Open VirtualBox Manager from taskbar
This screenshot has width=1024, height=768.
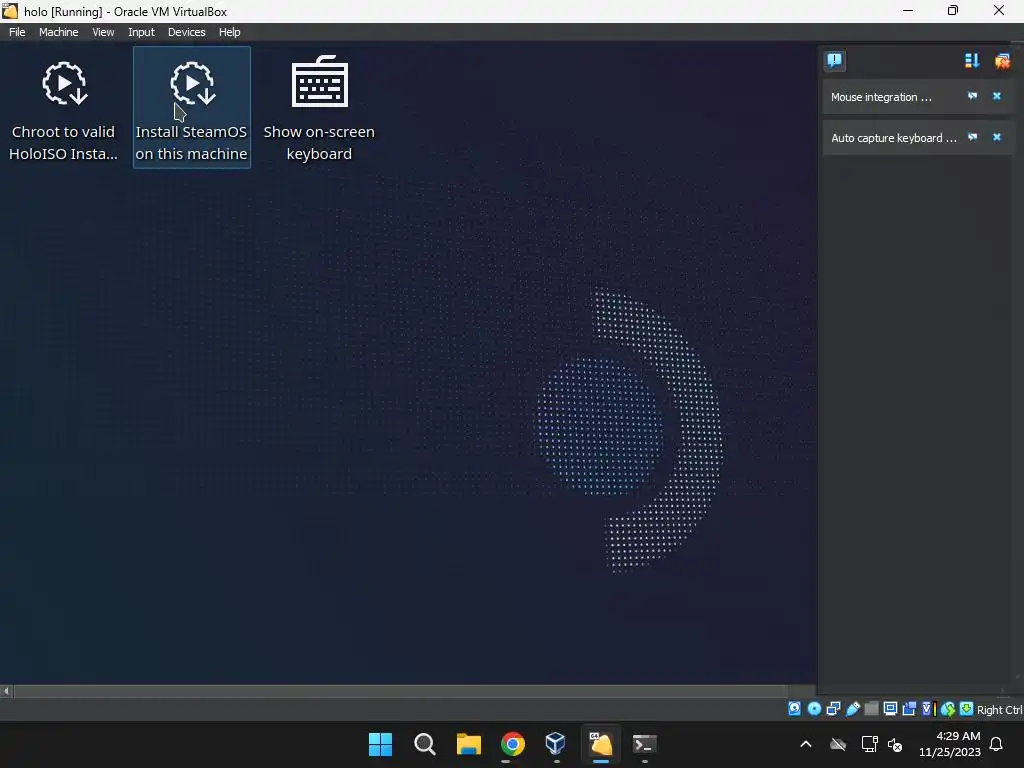(556, 744)
